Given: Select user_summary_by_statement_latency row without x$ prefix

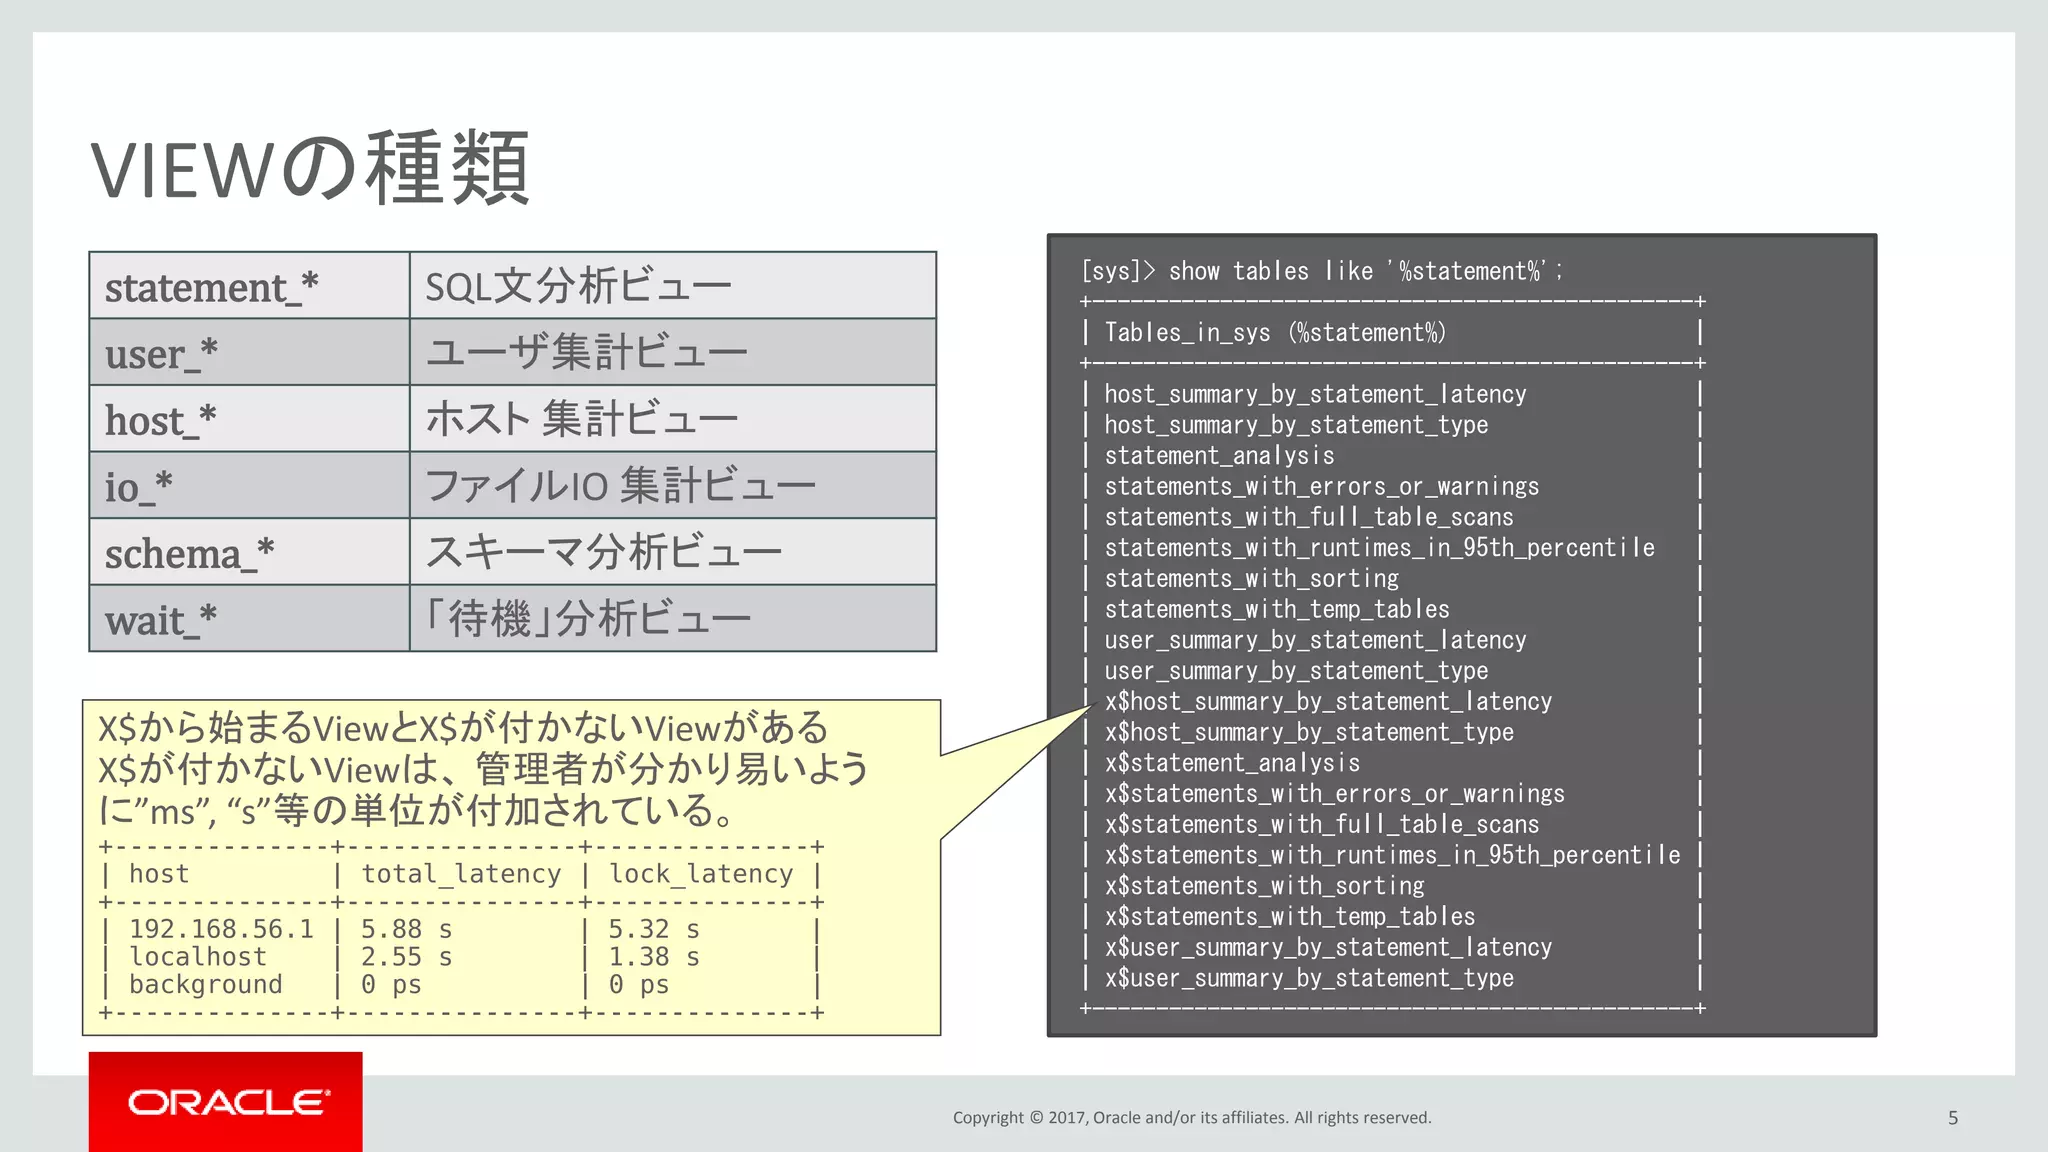Looking at the screenshot, I should pos(1315,640).
